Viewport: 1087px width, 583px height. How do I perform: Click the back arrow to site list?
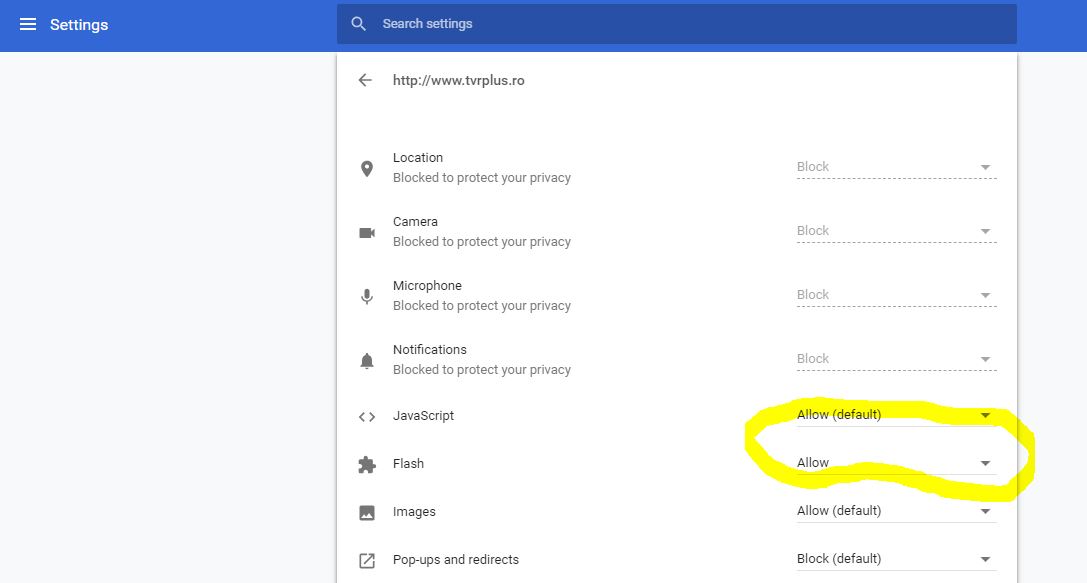pyautogui.click(x=365, y=80)
